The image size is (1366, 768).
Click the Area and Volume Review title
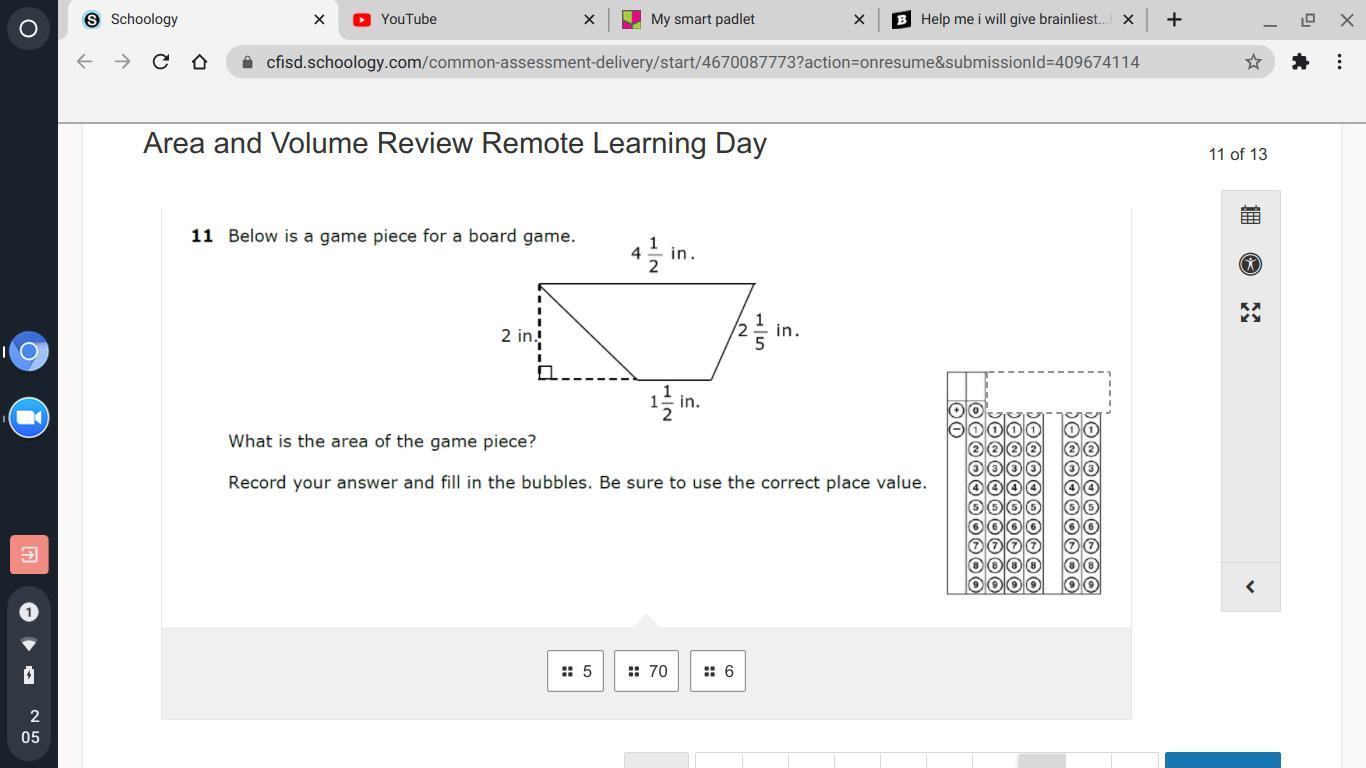tap(455, 143)
